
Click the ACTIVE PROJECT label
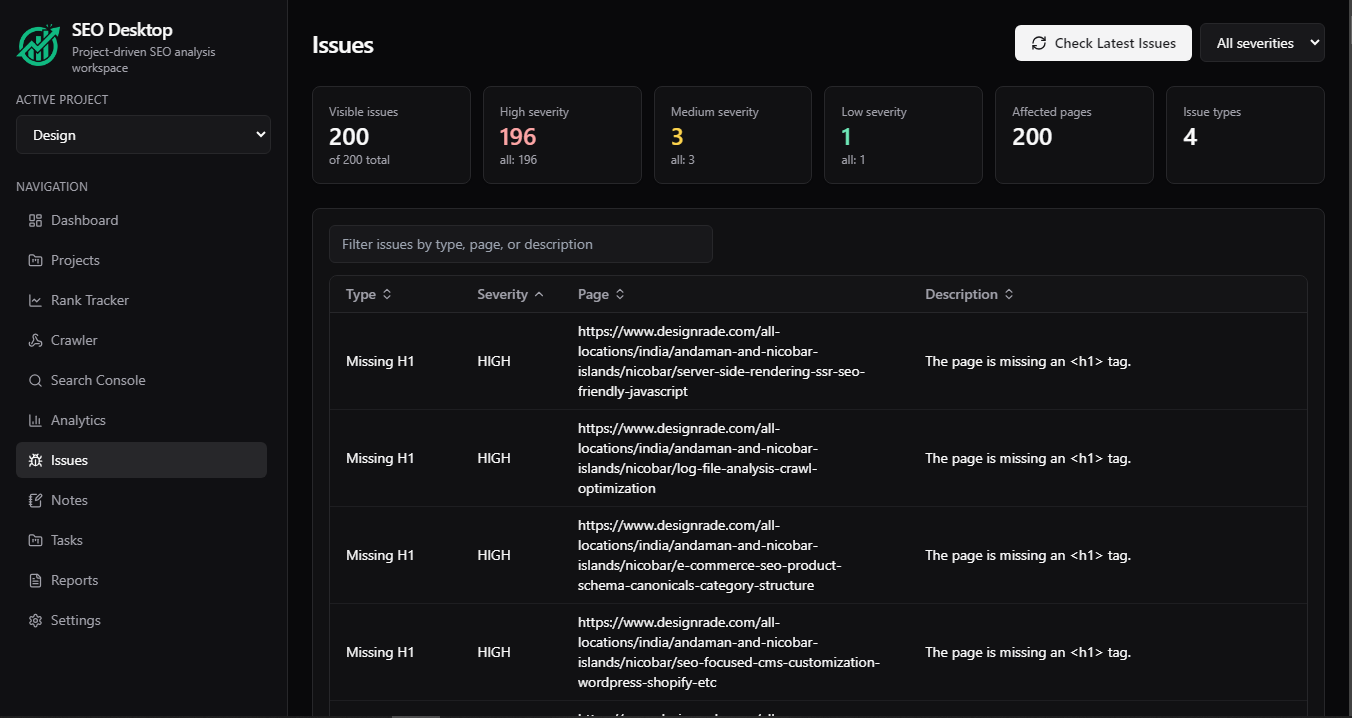click(x=62, y=100)
